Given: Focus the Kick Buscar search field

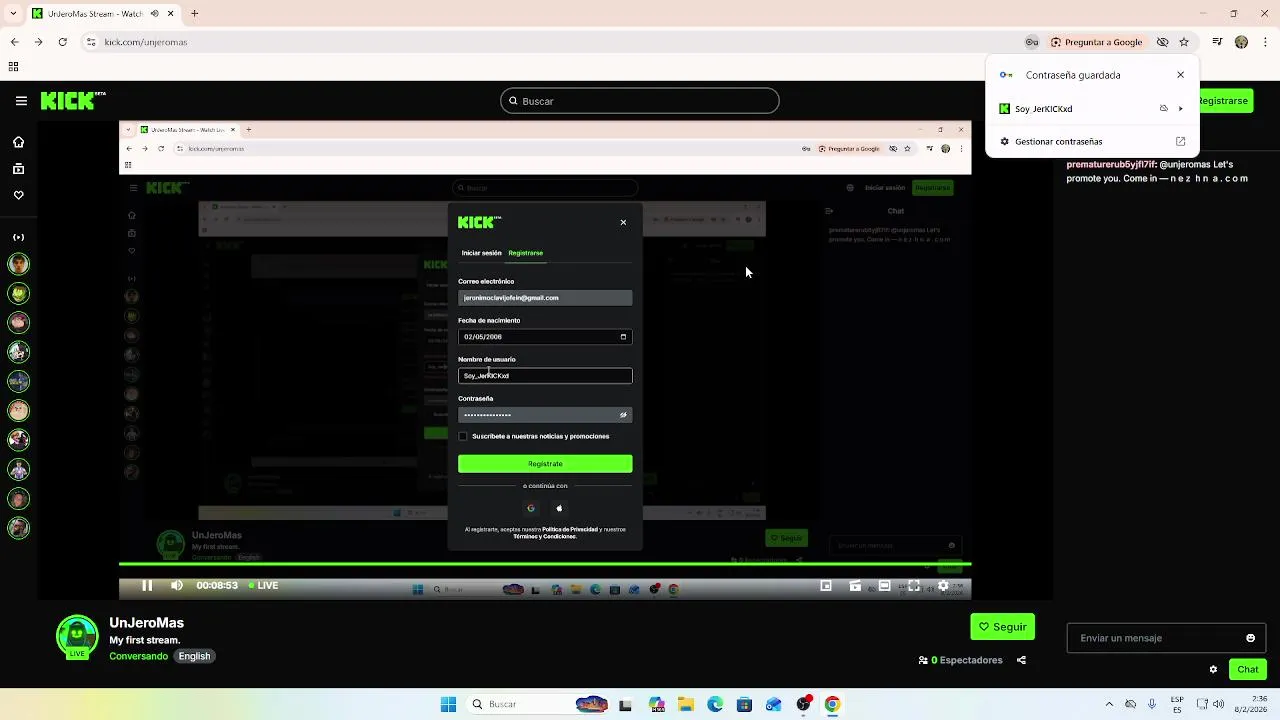Looking at the screenshot, I should pos(639,101).
